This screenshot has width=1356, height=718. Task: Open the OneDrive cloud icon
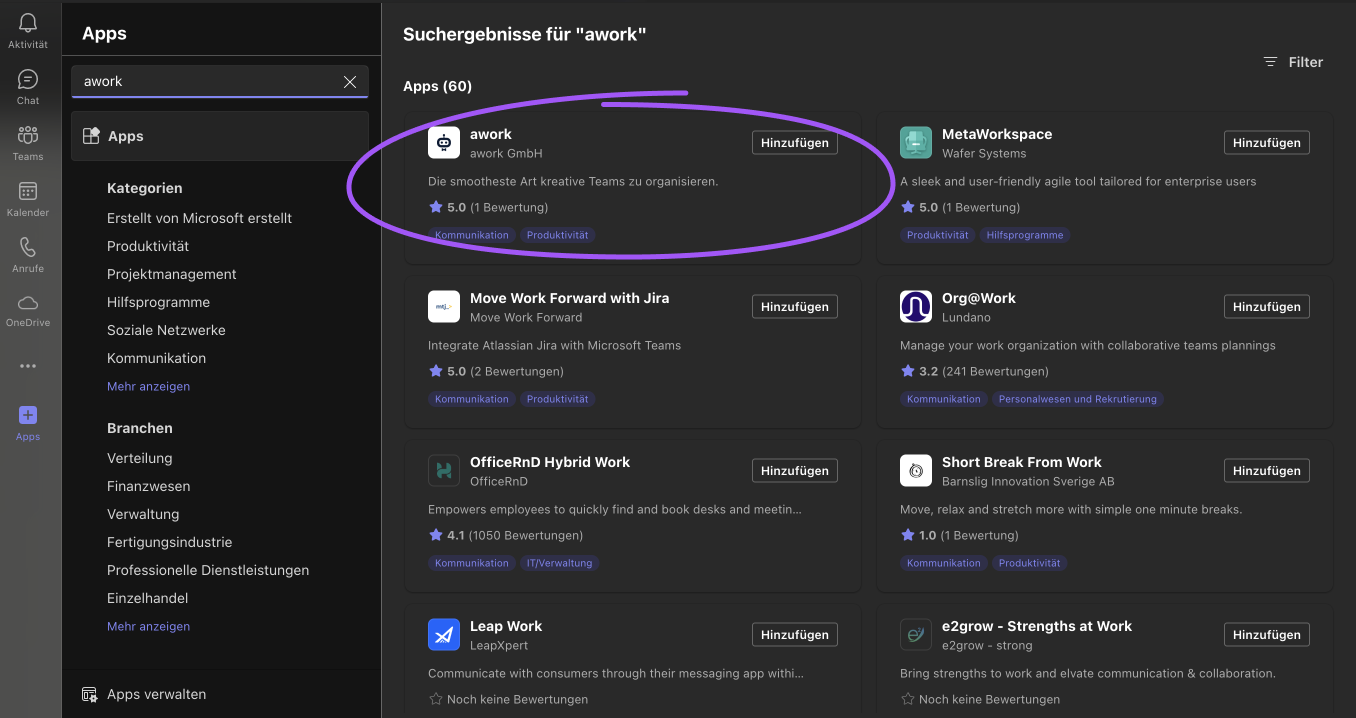point(28,303)
